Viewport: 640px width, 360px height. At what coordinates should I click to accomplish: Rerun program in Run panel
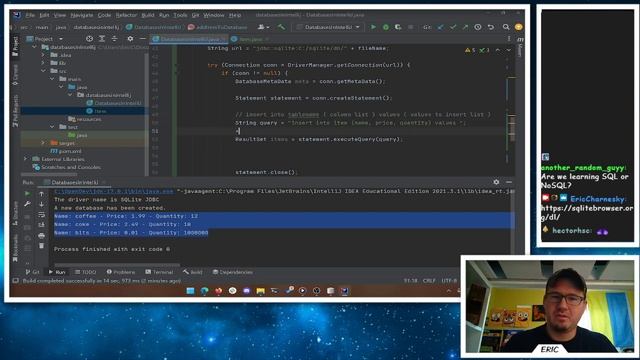coord(27,193)
